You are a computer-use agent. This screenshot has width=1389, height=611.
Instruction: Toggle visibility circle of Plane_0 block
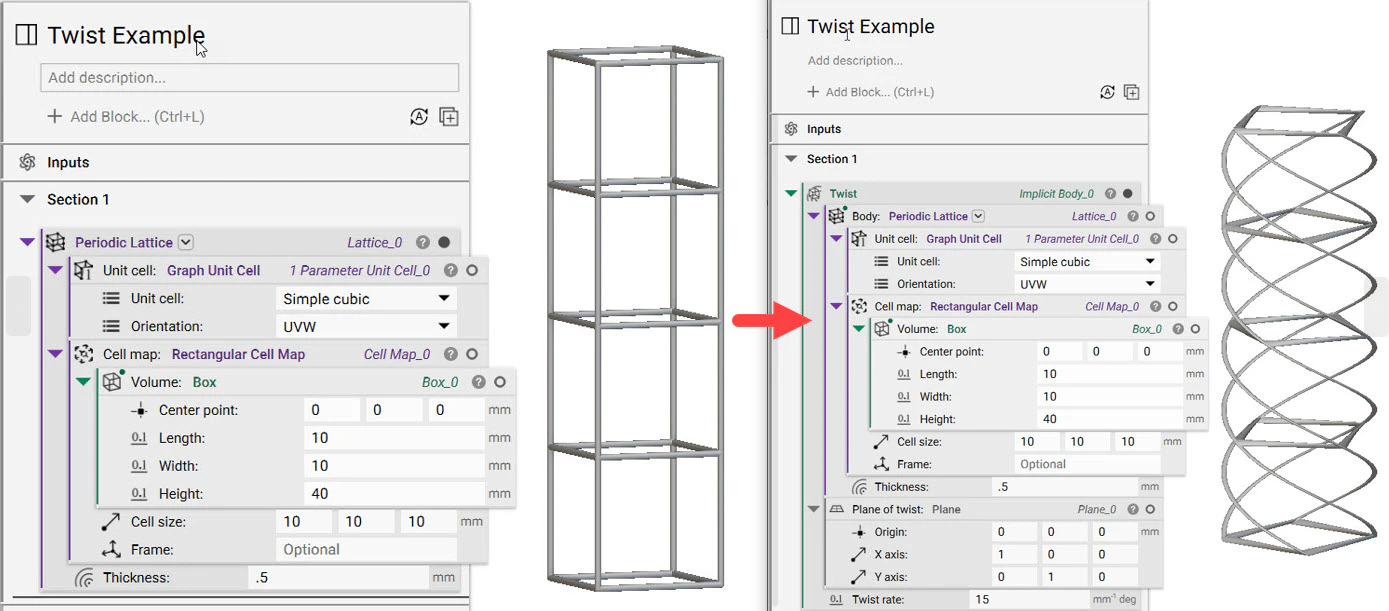tap(1150, 509)
